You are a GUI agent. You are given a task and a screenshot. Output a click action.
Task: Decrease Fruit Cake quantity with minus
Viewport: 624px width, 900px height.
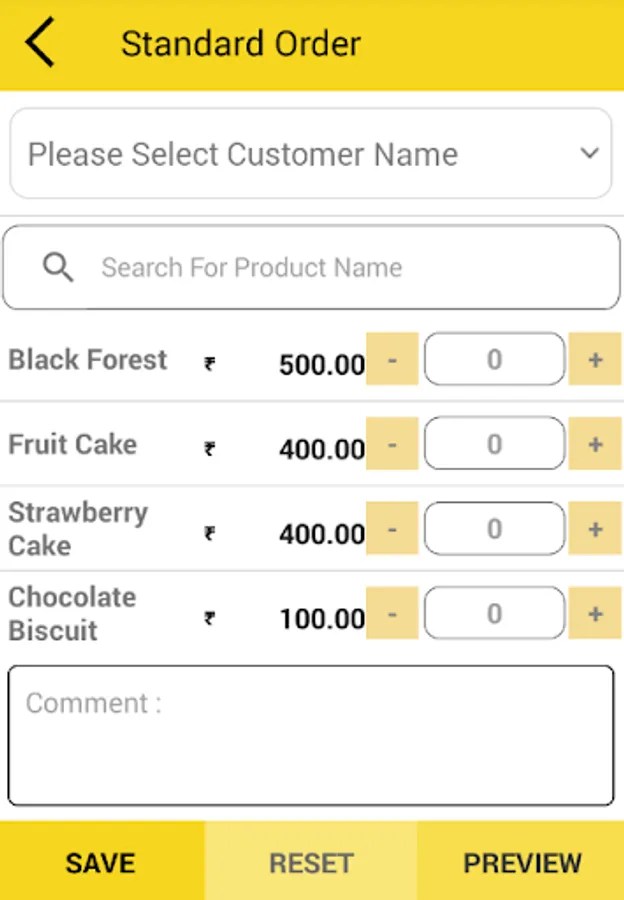pos(392,444)
